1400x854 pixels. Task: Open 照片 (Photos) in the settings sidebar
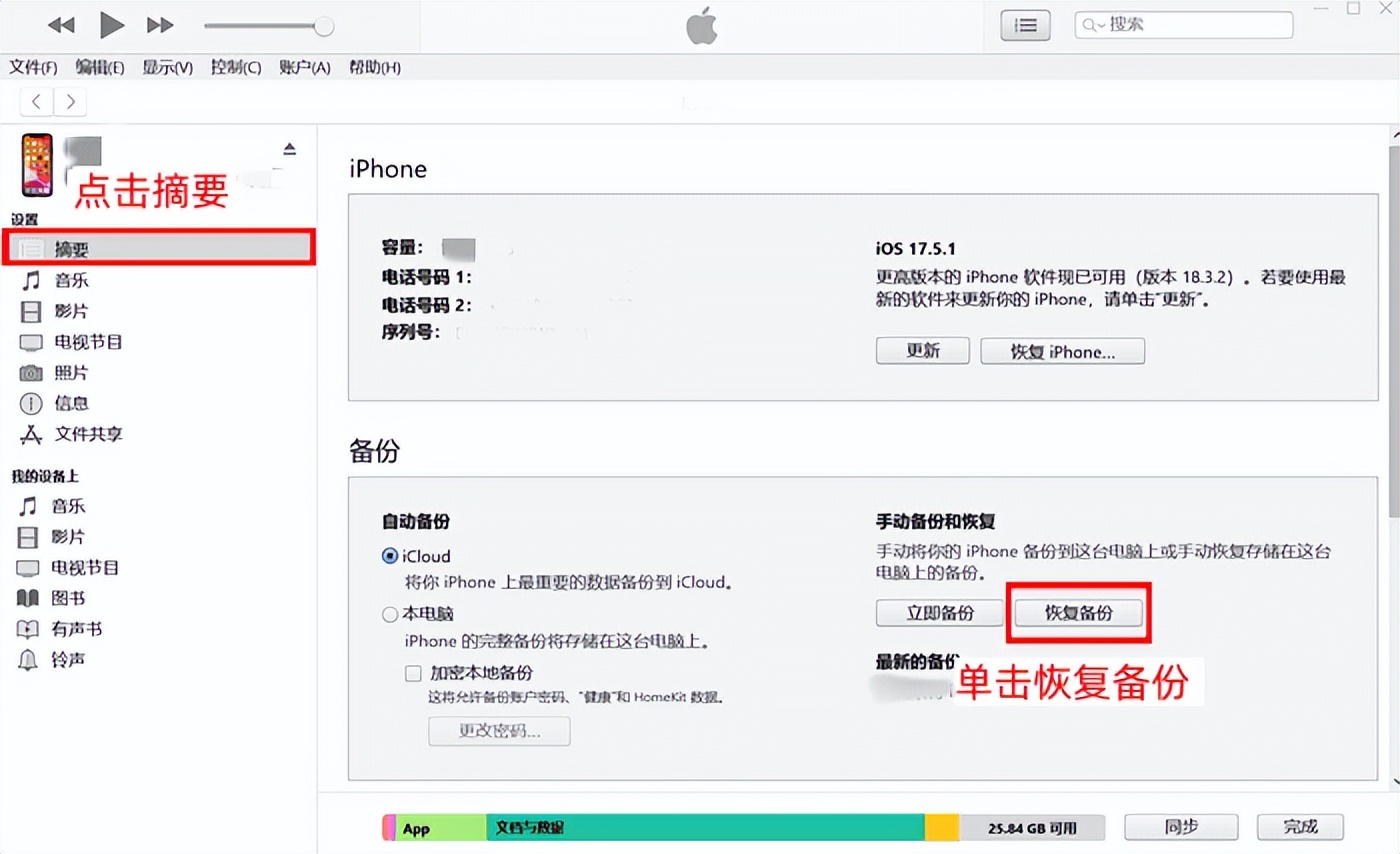(x=70, y=373)
